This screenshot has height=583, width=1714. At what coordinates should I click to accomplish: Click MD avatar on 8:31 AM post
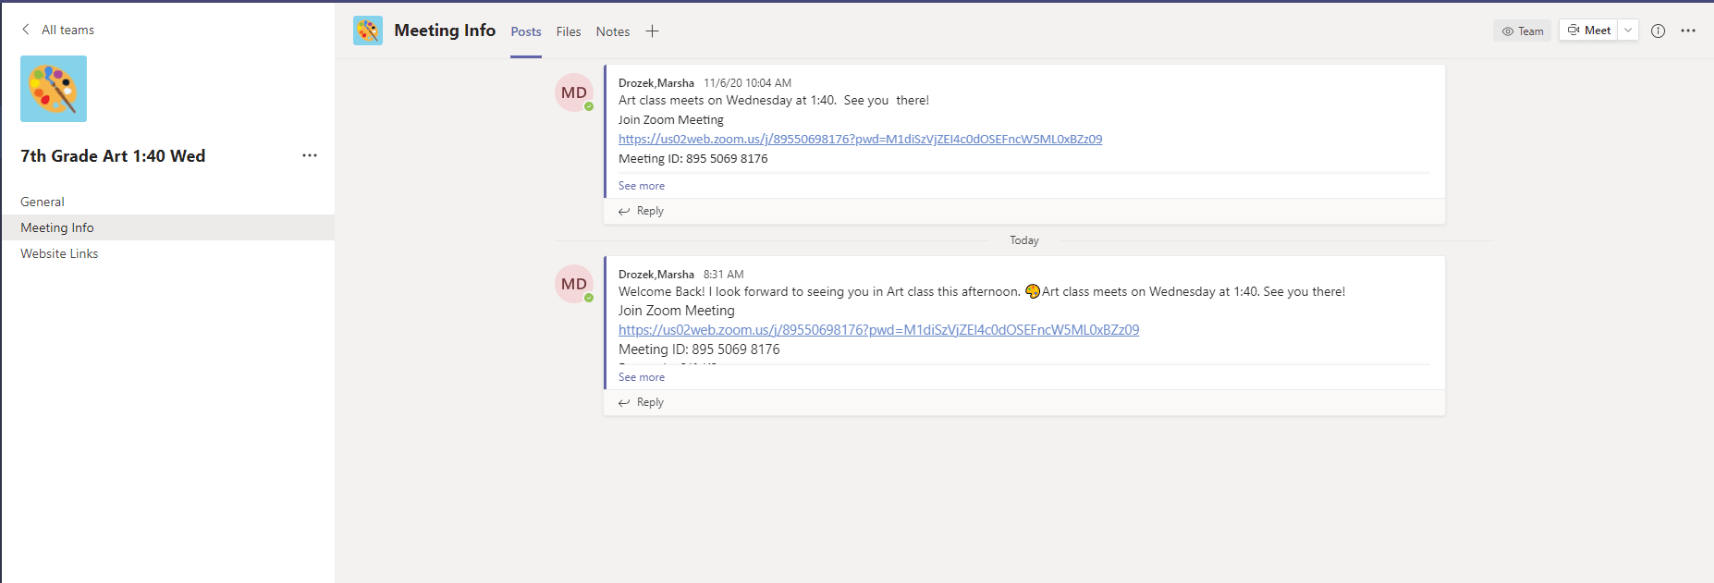point(574,284)
